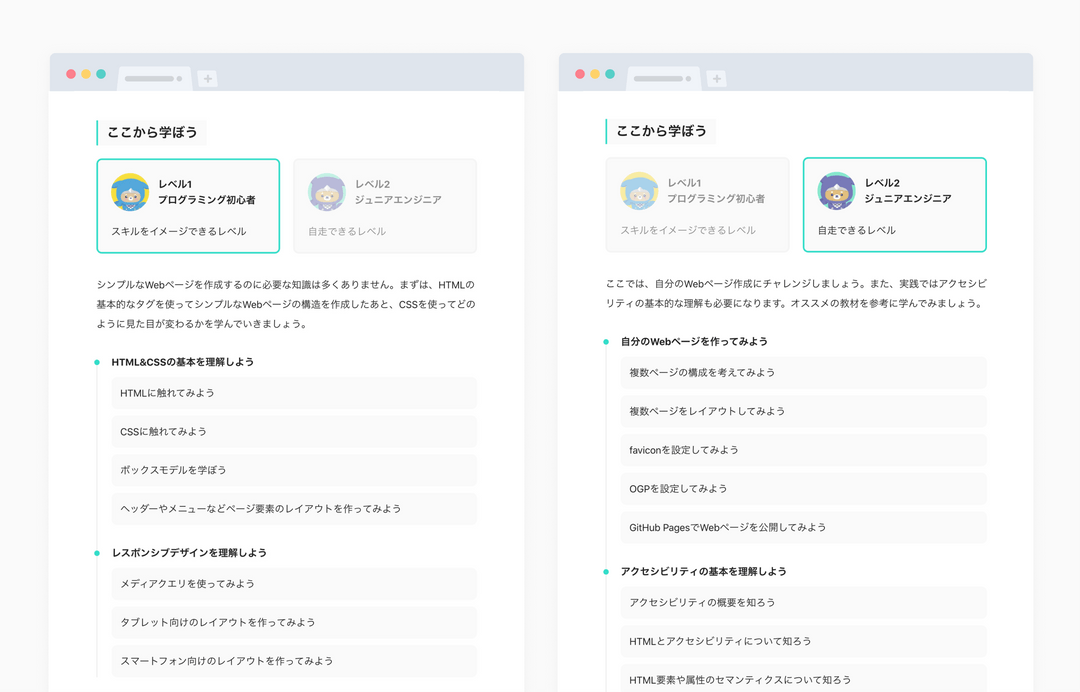Click the green dot in right browser window

(x=610, y=74)
